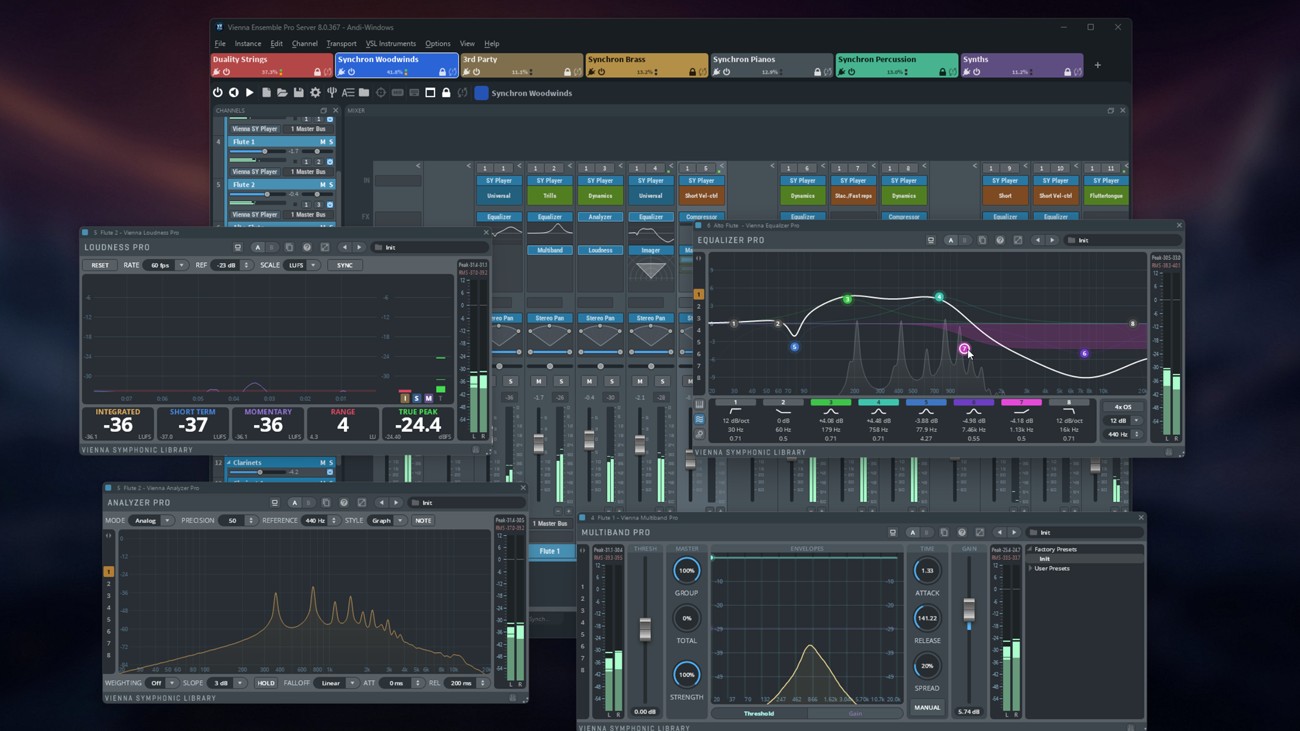Click the RESET button in Loudness Pro

tap(101, 265)
